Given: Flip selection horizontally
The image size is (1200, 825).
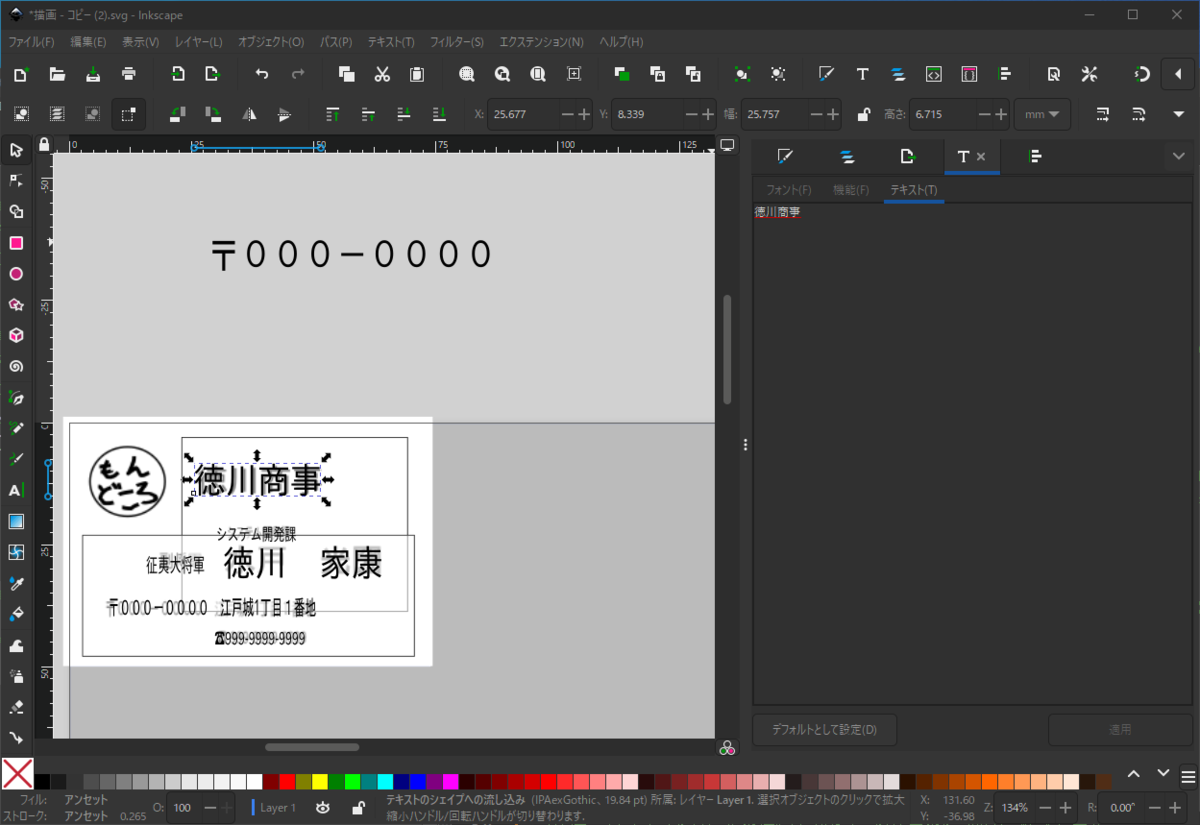Looking at the screenshot, I should point(249,114).
